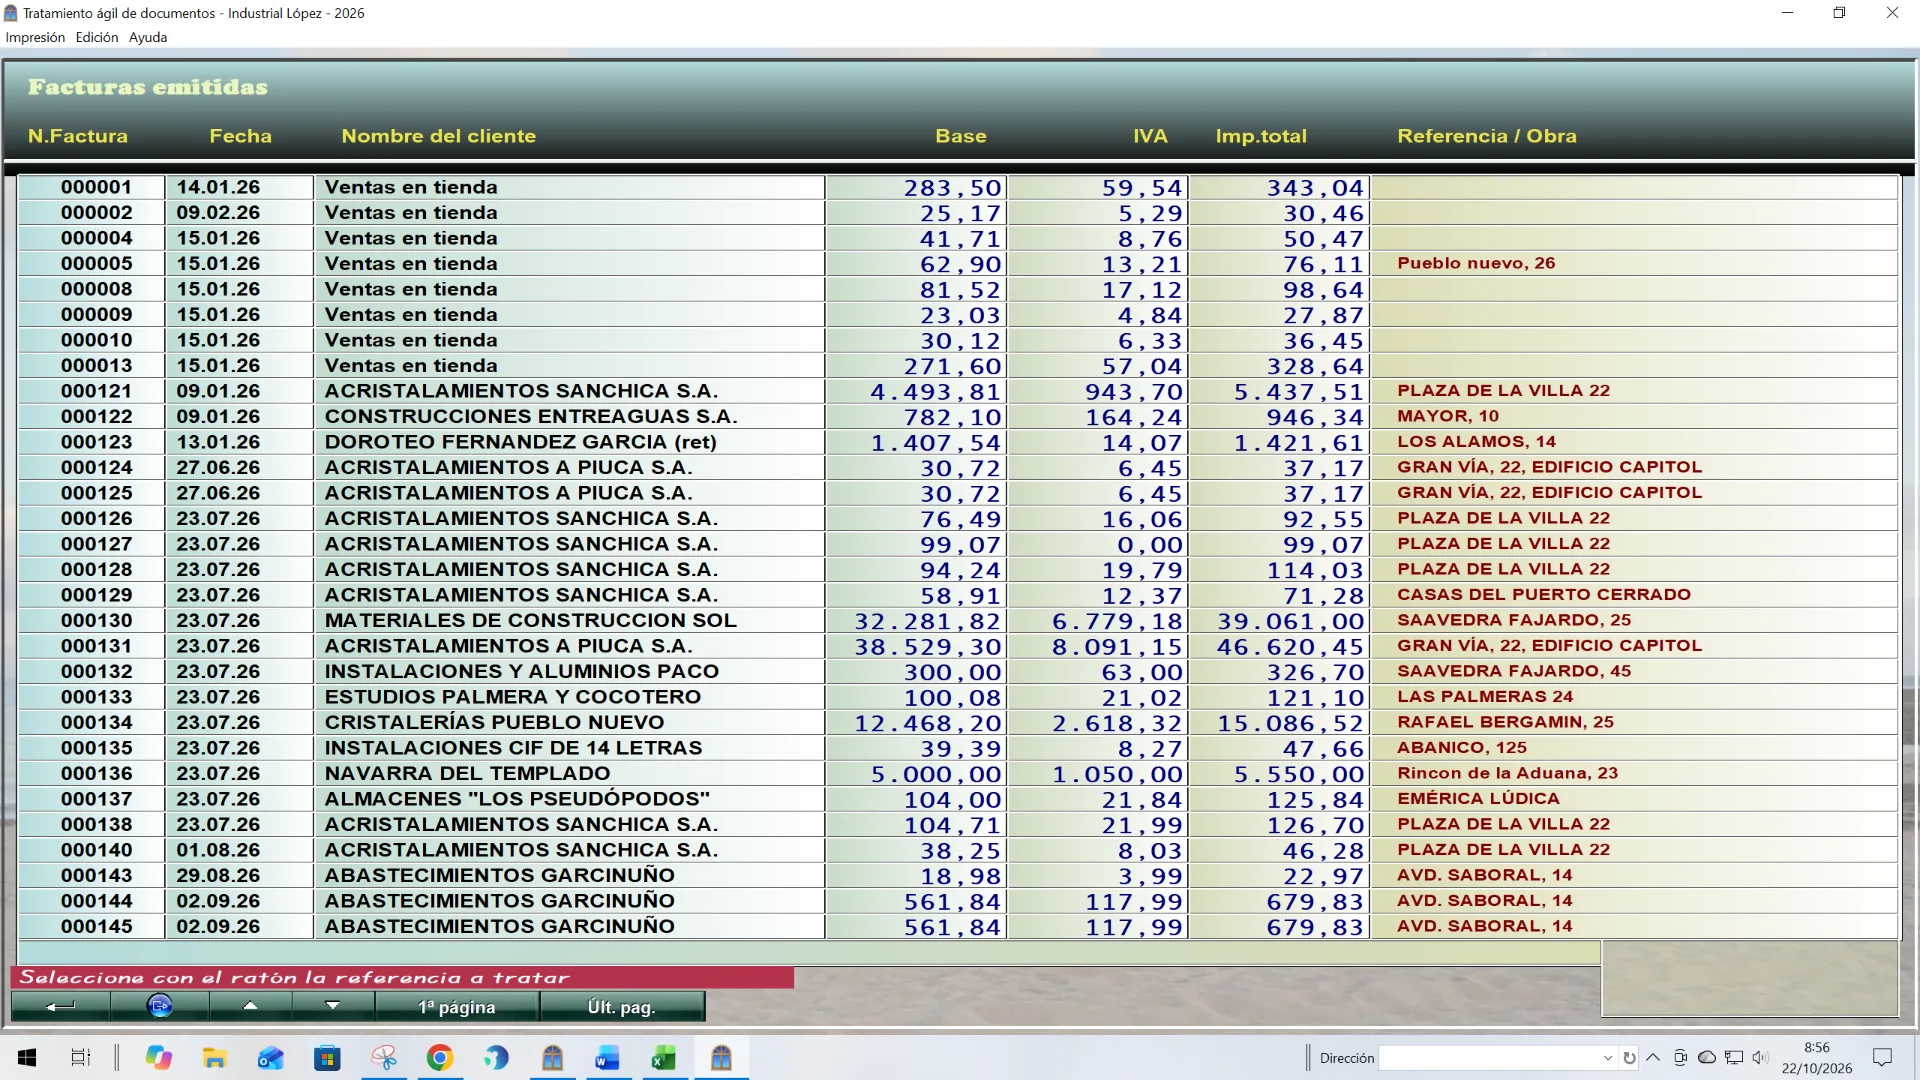Click the blue round exit icon button

click(x=160, y=1006)
